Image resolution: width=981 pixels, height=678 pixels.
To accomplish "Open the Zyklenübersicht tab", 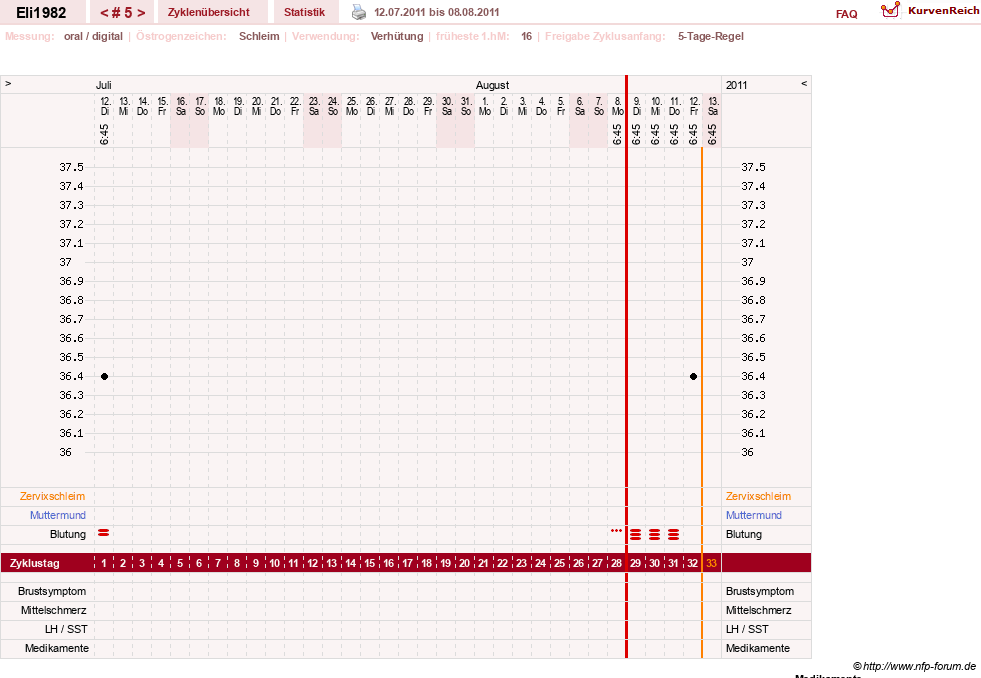I will pos(208,13).
